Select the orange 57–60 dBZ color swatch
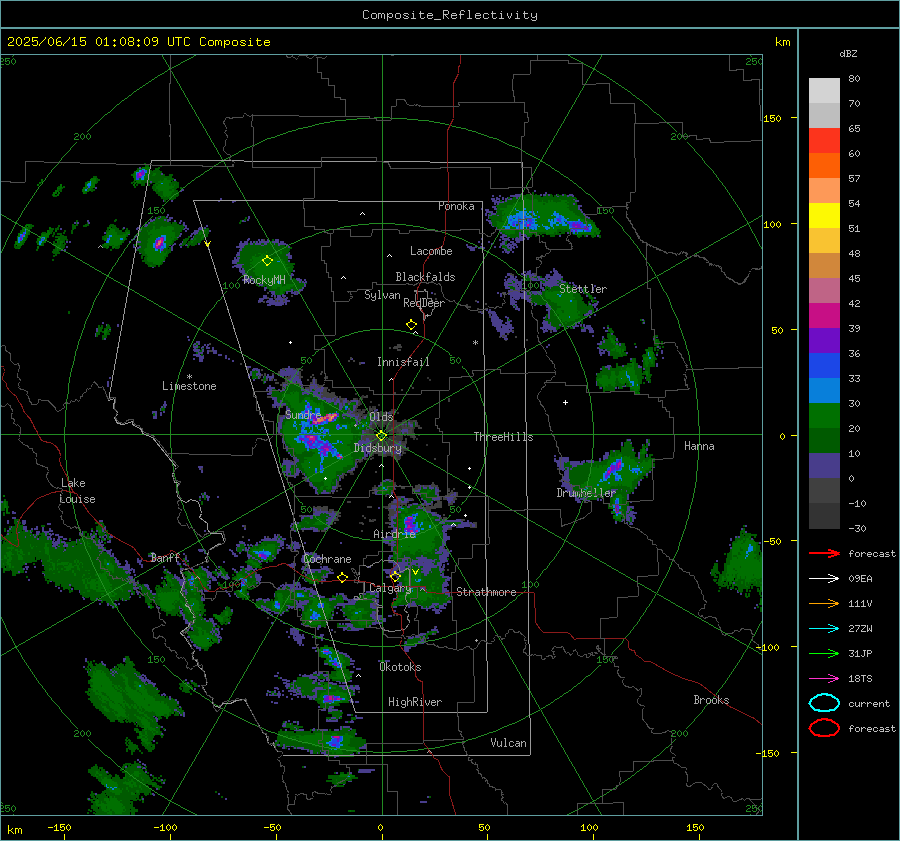 pos(824,166)
